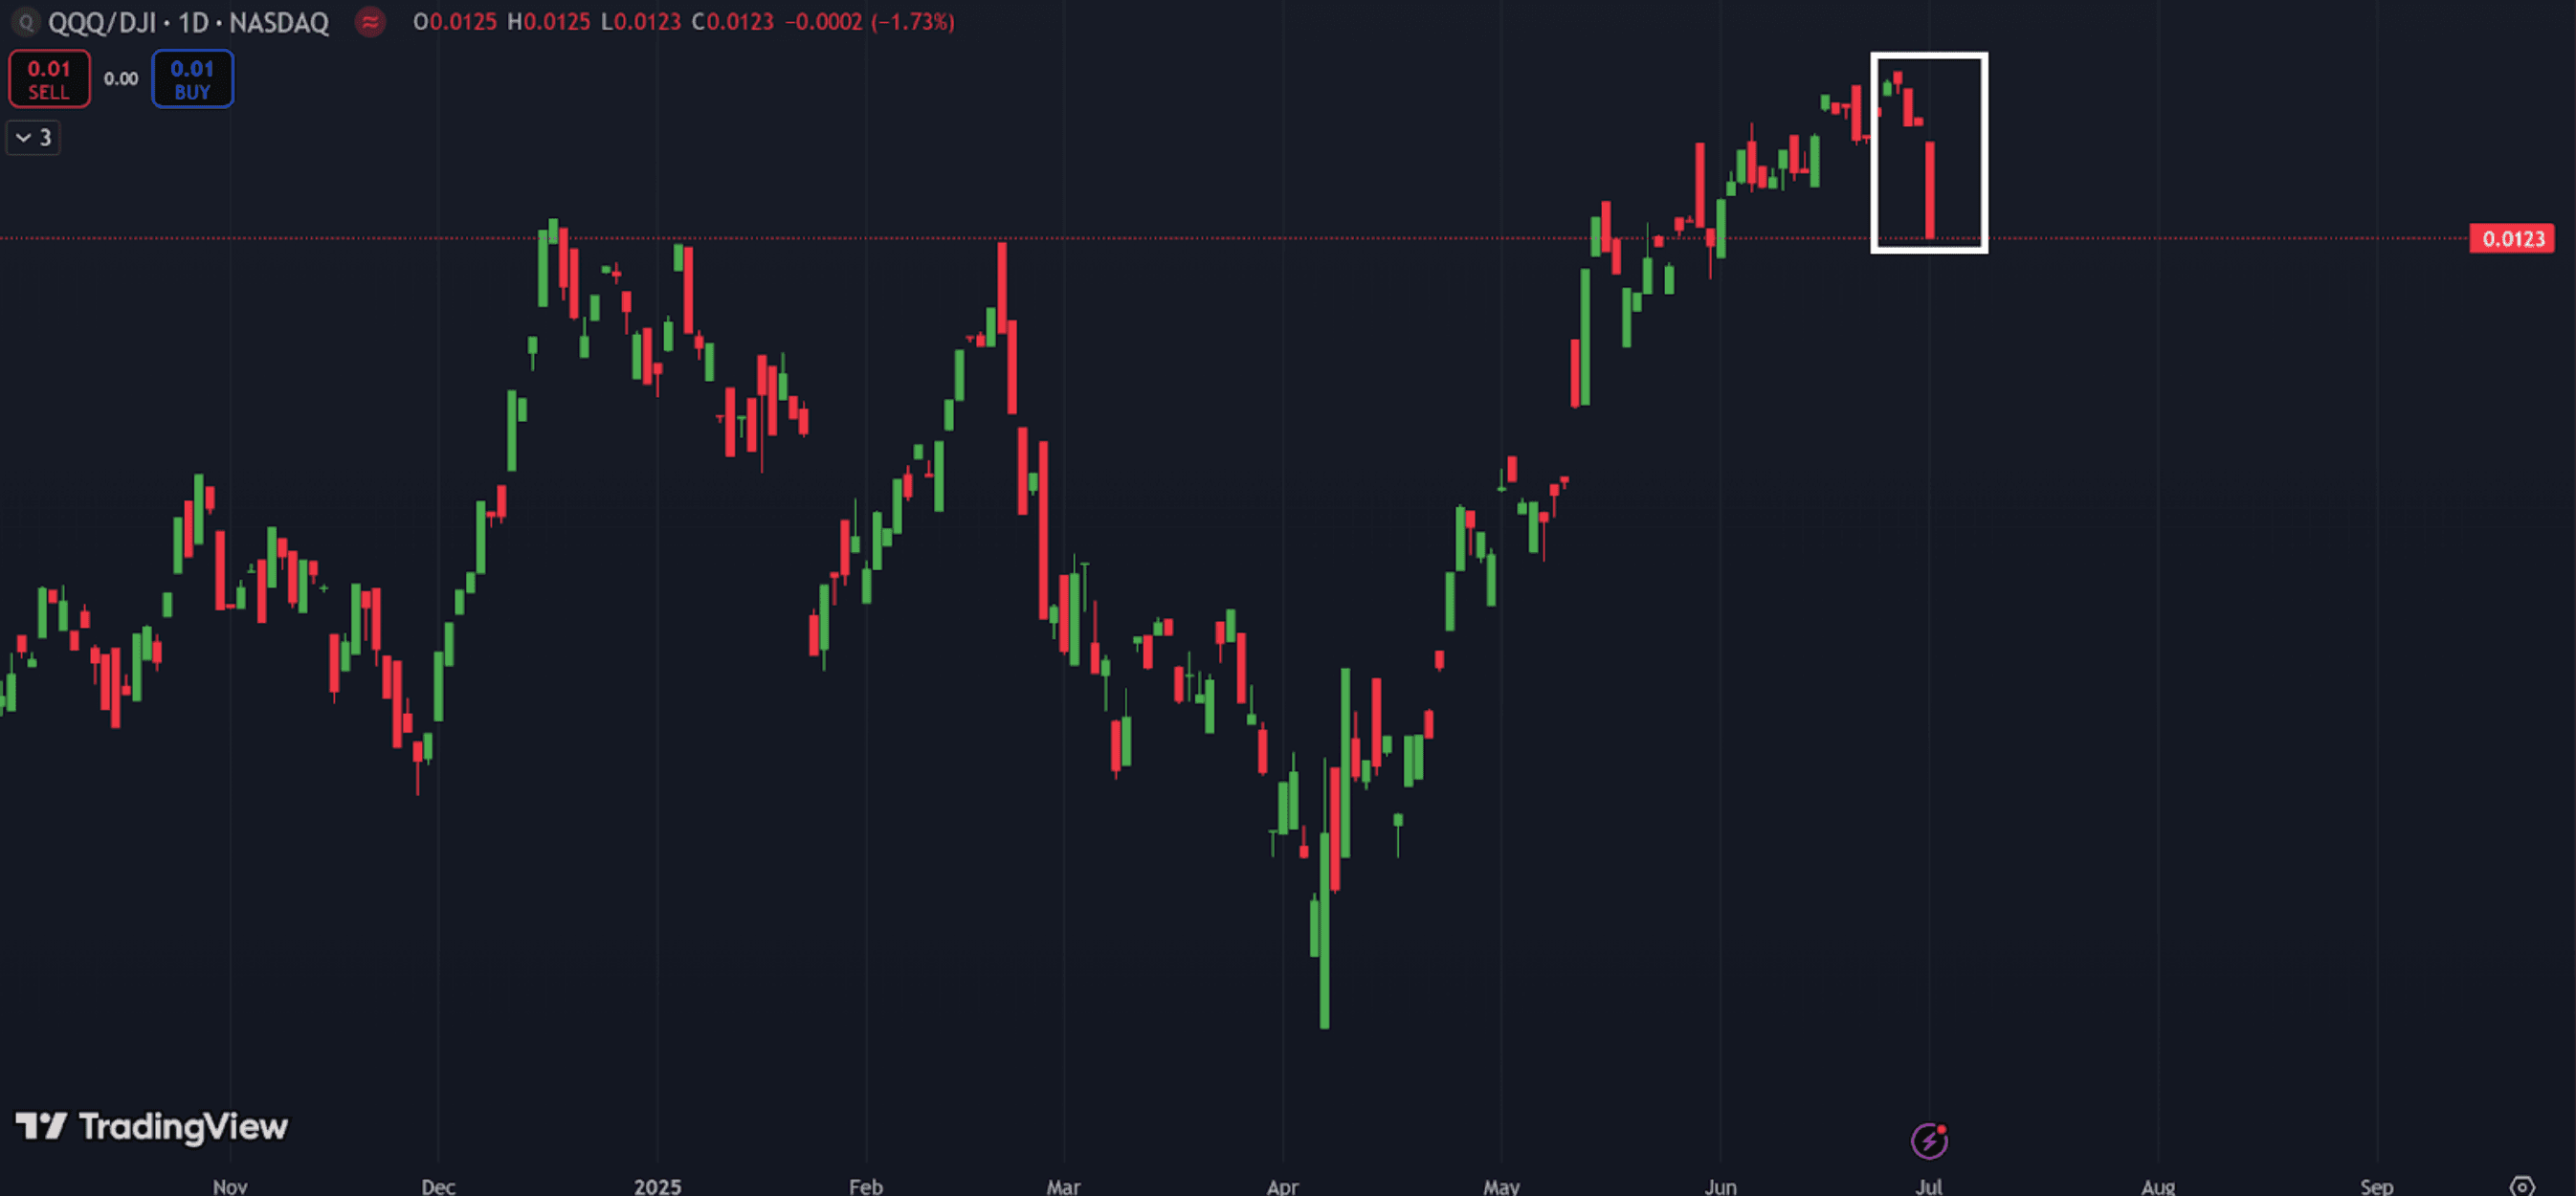
Task: Click the Sep label on time axis
Action: [x=2376, y=1186]
